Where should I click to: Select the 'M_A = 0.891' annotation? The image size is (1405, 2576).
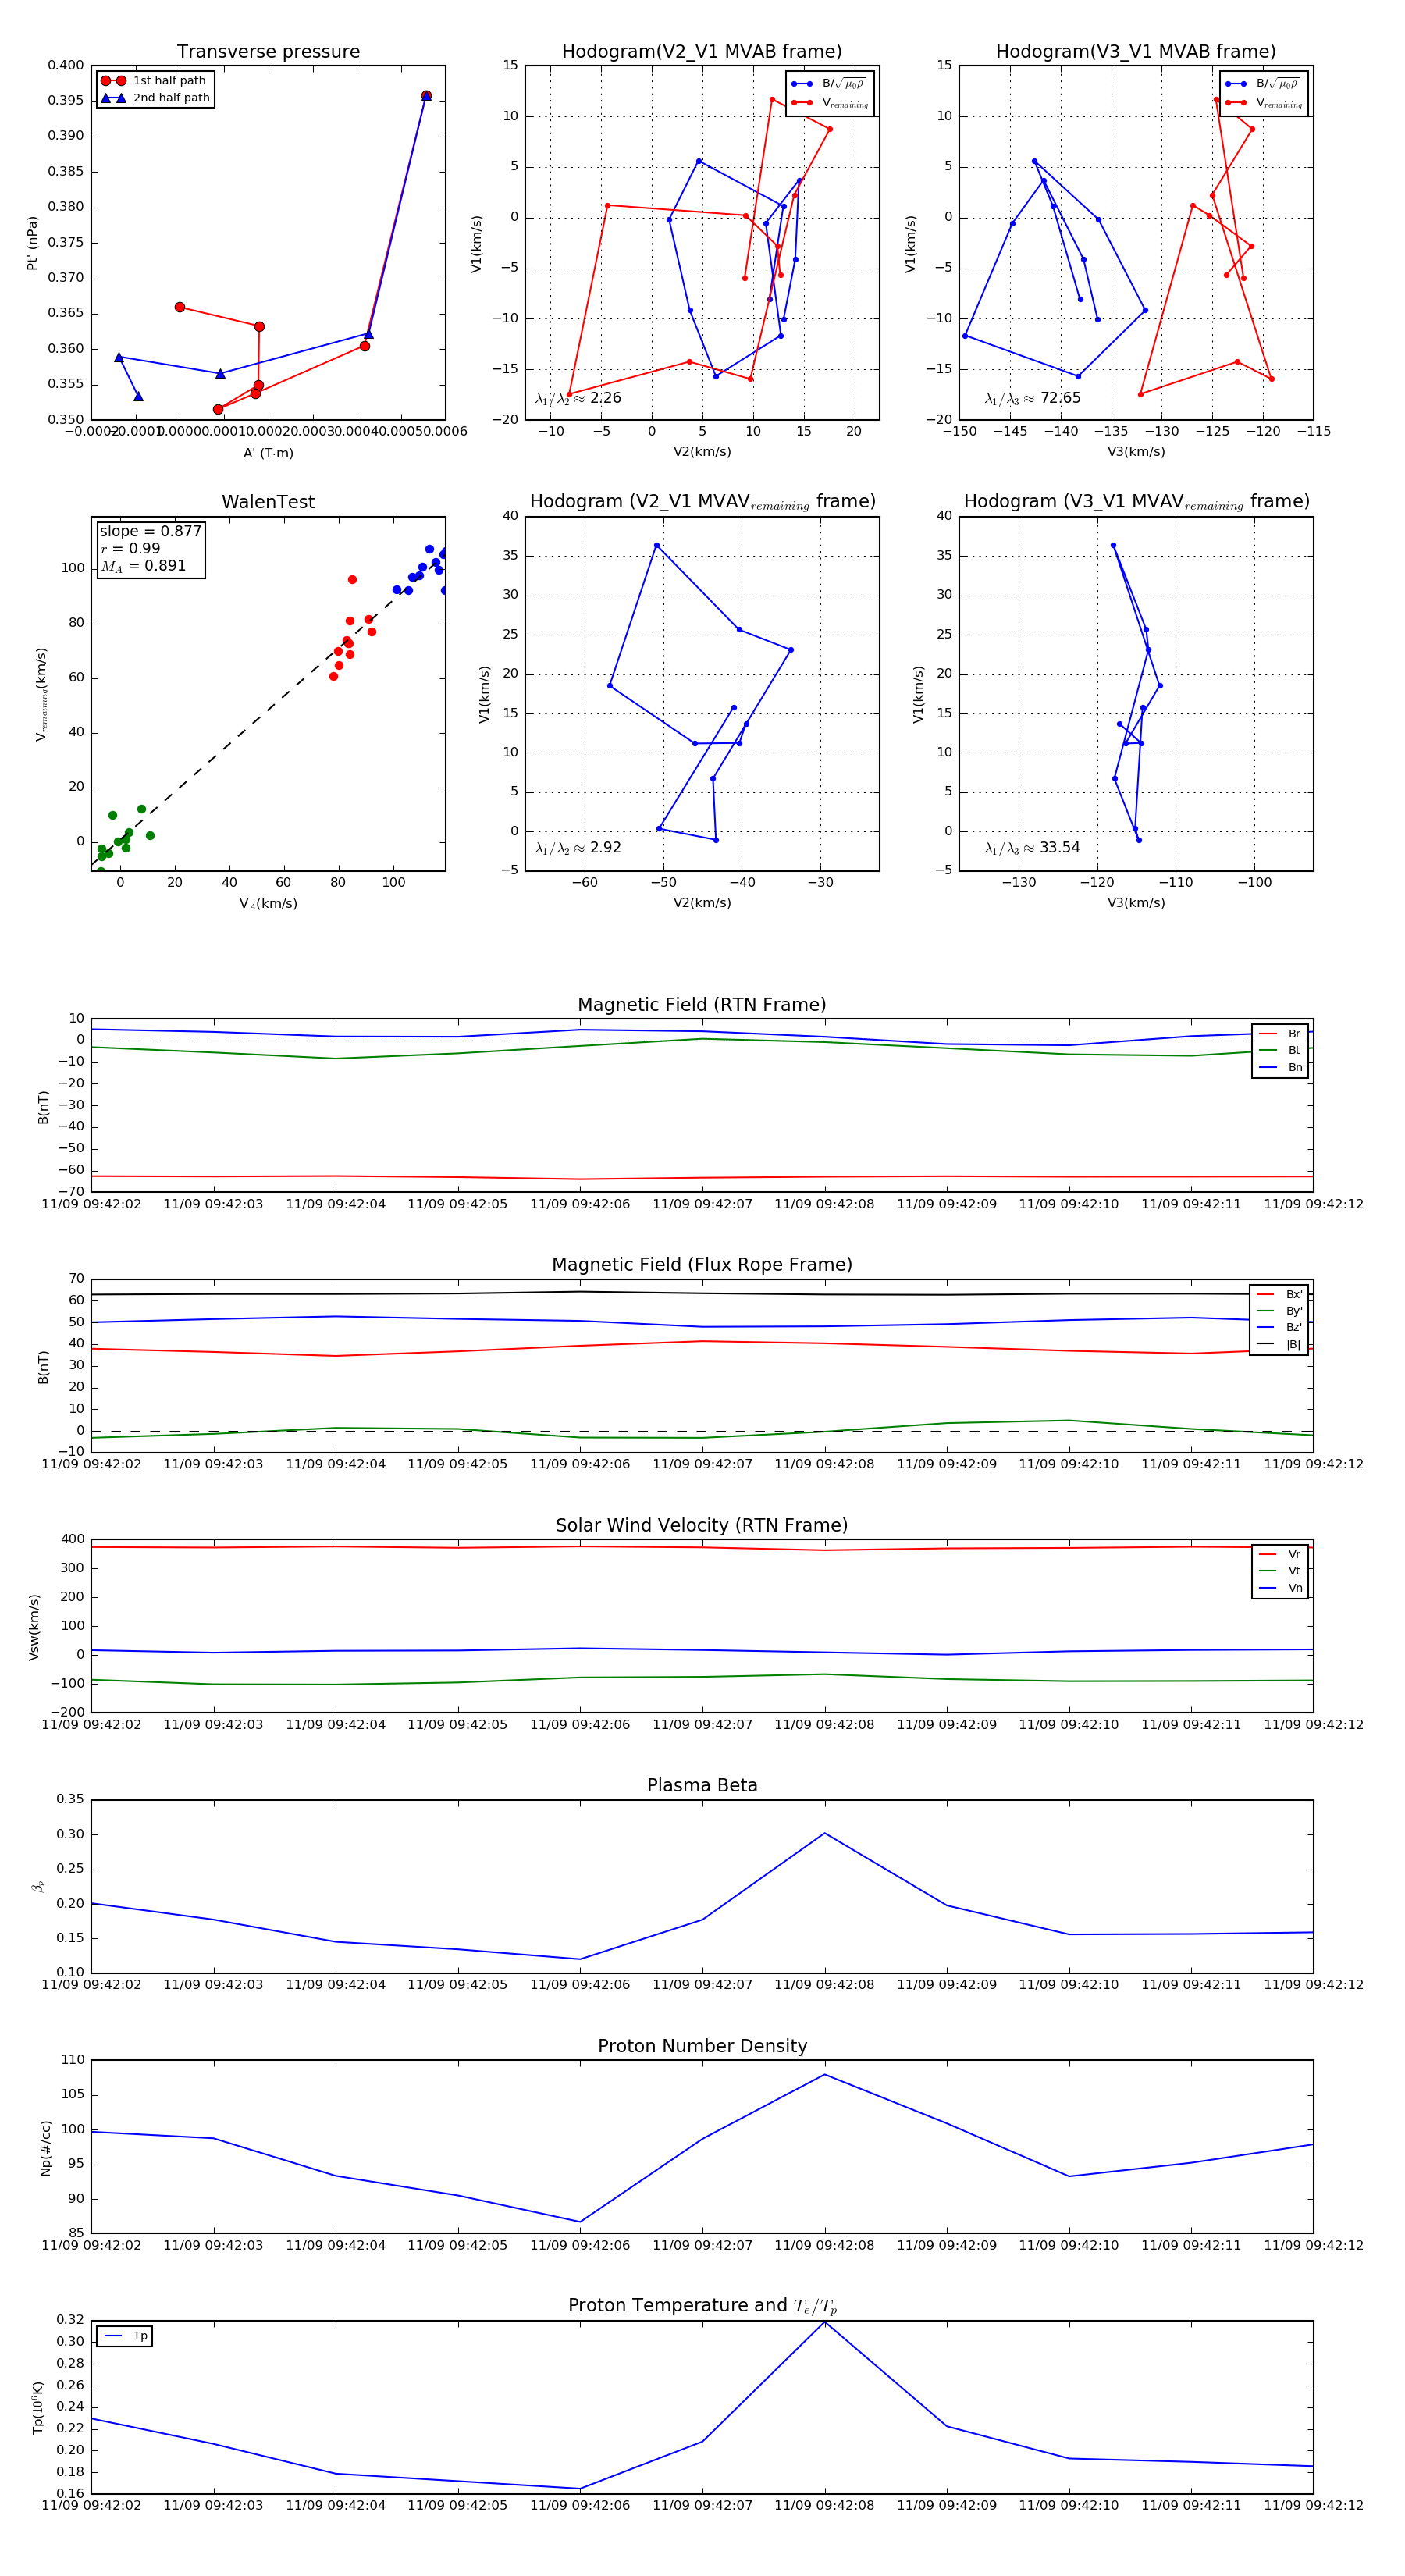click(143, 566)
